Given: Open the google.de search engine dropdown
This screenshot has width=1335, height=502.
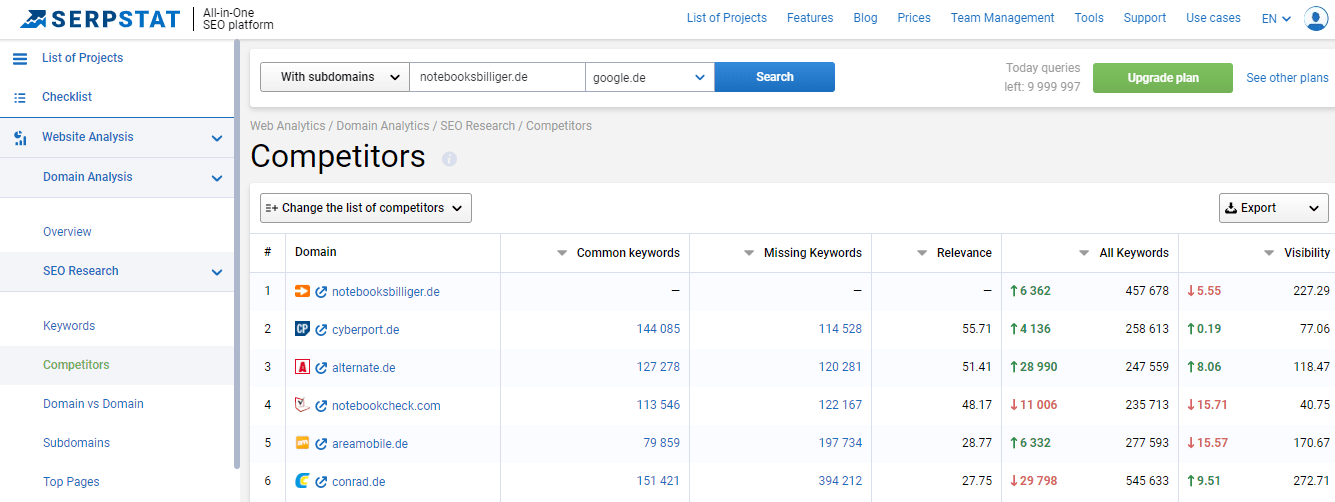Looking at the screenshot, I should (650, 77).
